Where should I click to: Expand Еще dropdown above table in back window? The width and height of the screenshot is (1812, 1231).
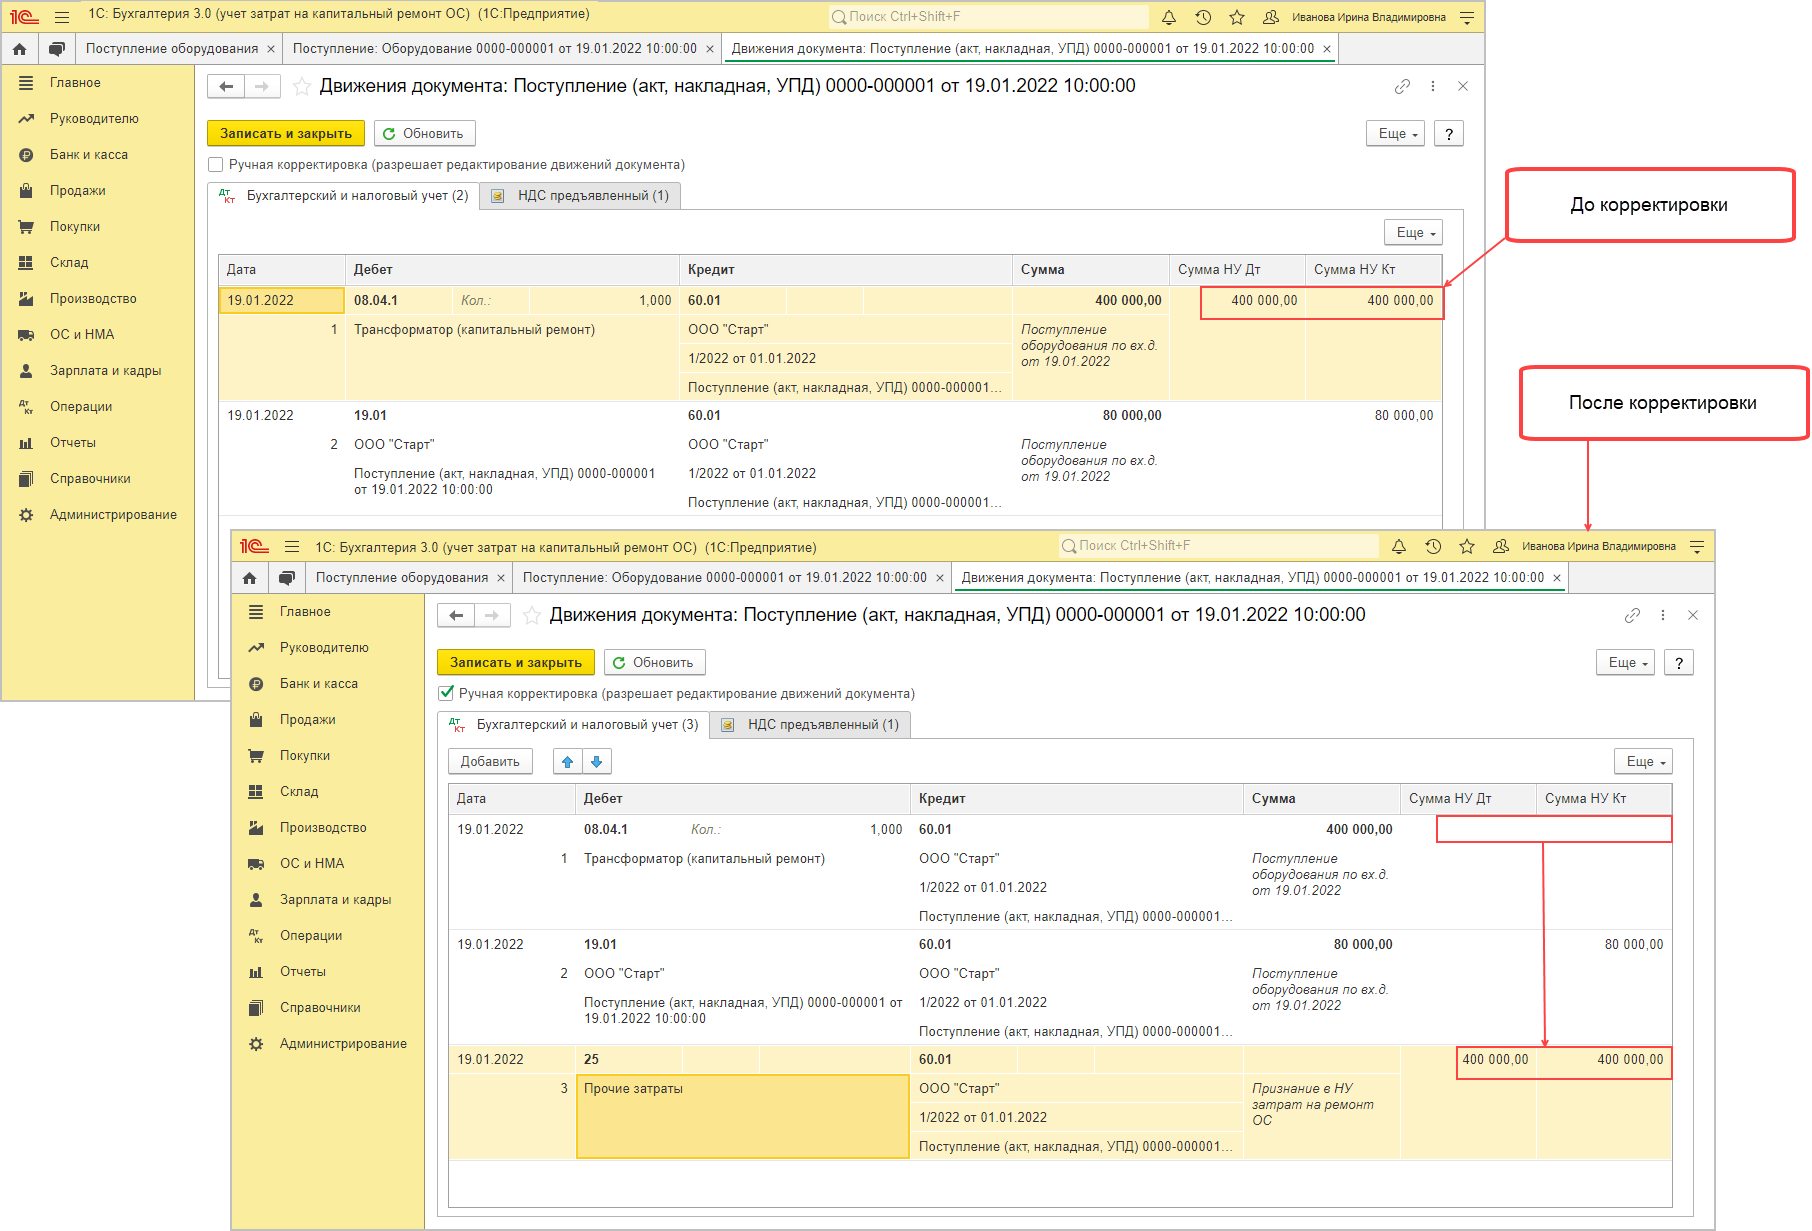click(x=1414, y=233)
